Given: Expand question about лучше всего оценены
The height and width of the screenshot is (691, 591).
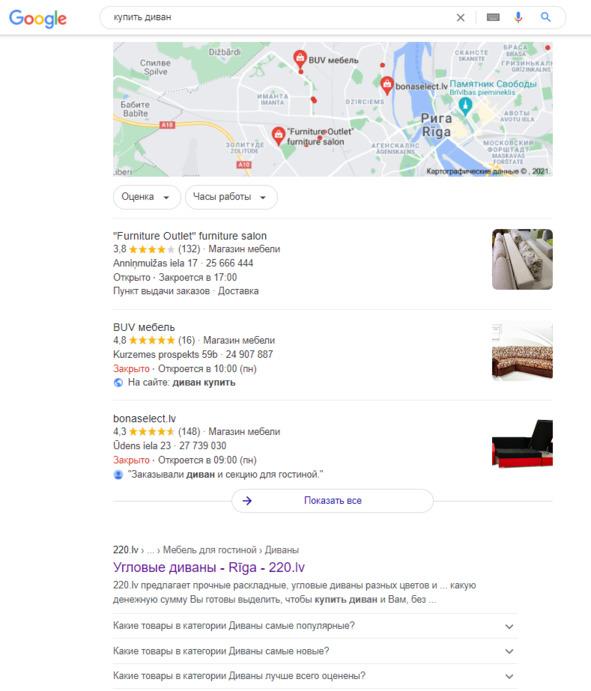Looking at the screenshot, I should [315, 676].
